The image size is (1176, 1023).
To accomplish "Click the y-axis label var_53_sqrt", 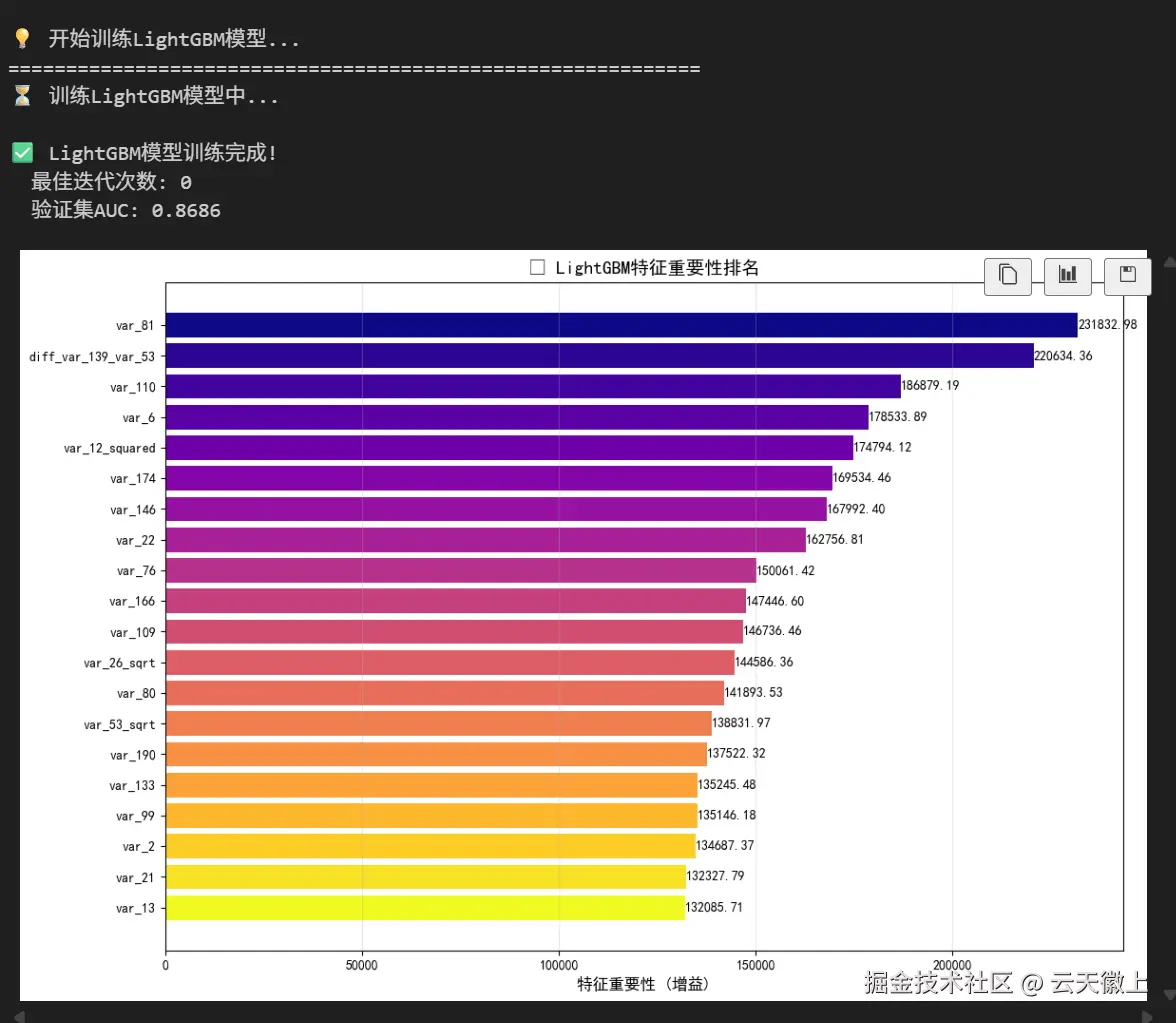I will 119,724.
